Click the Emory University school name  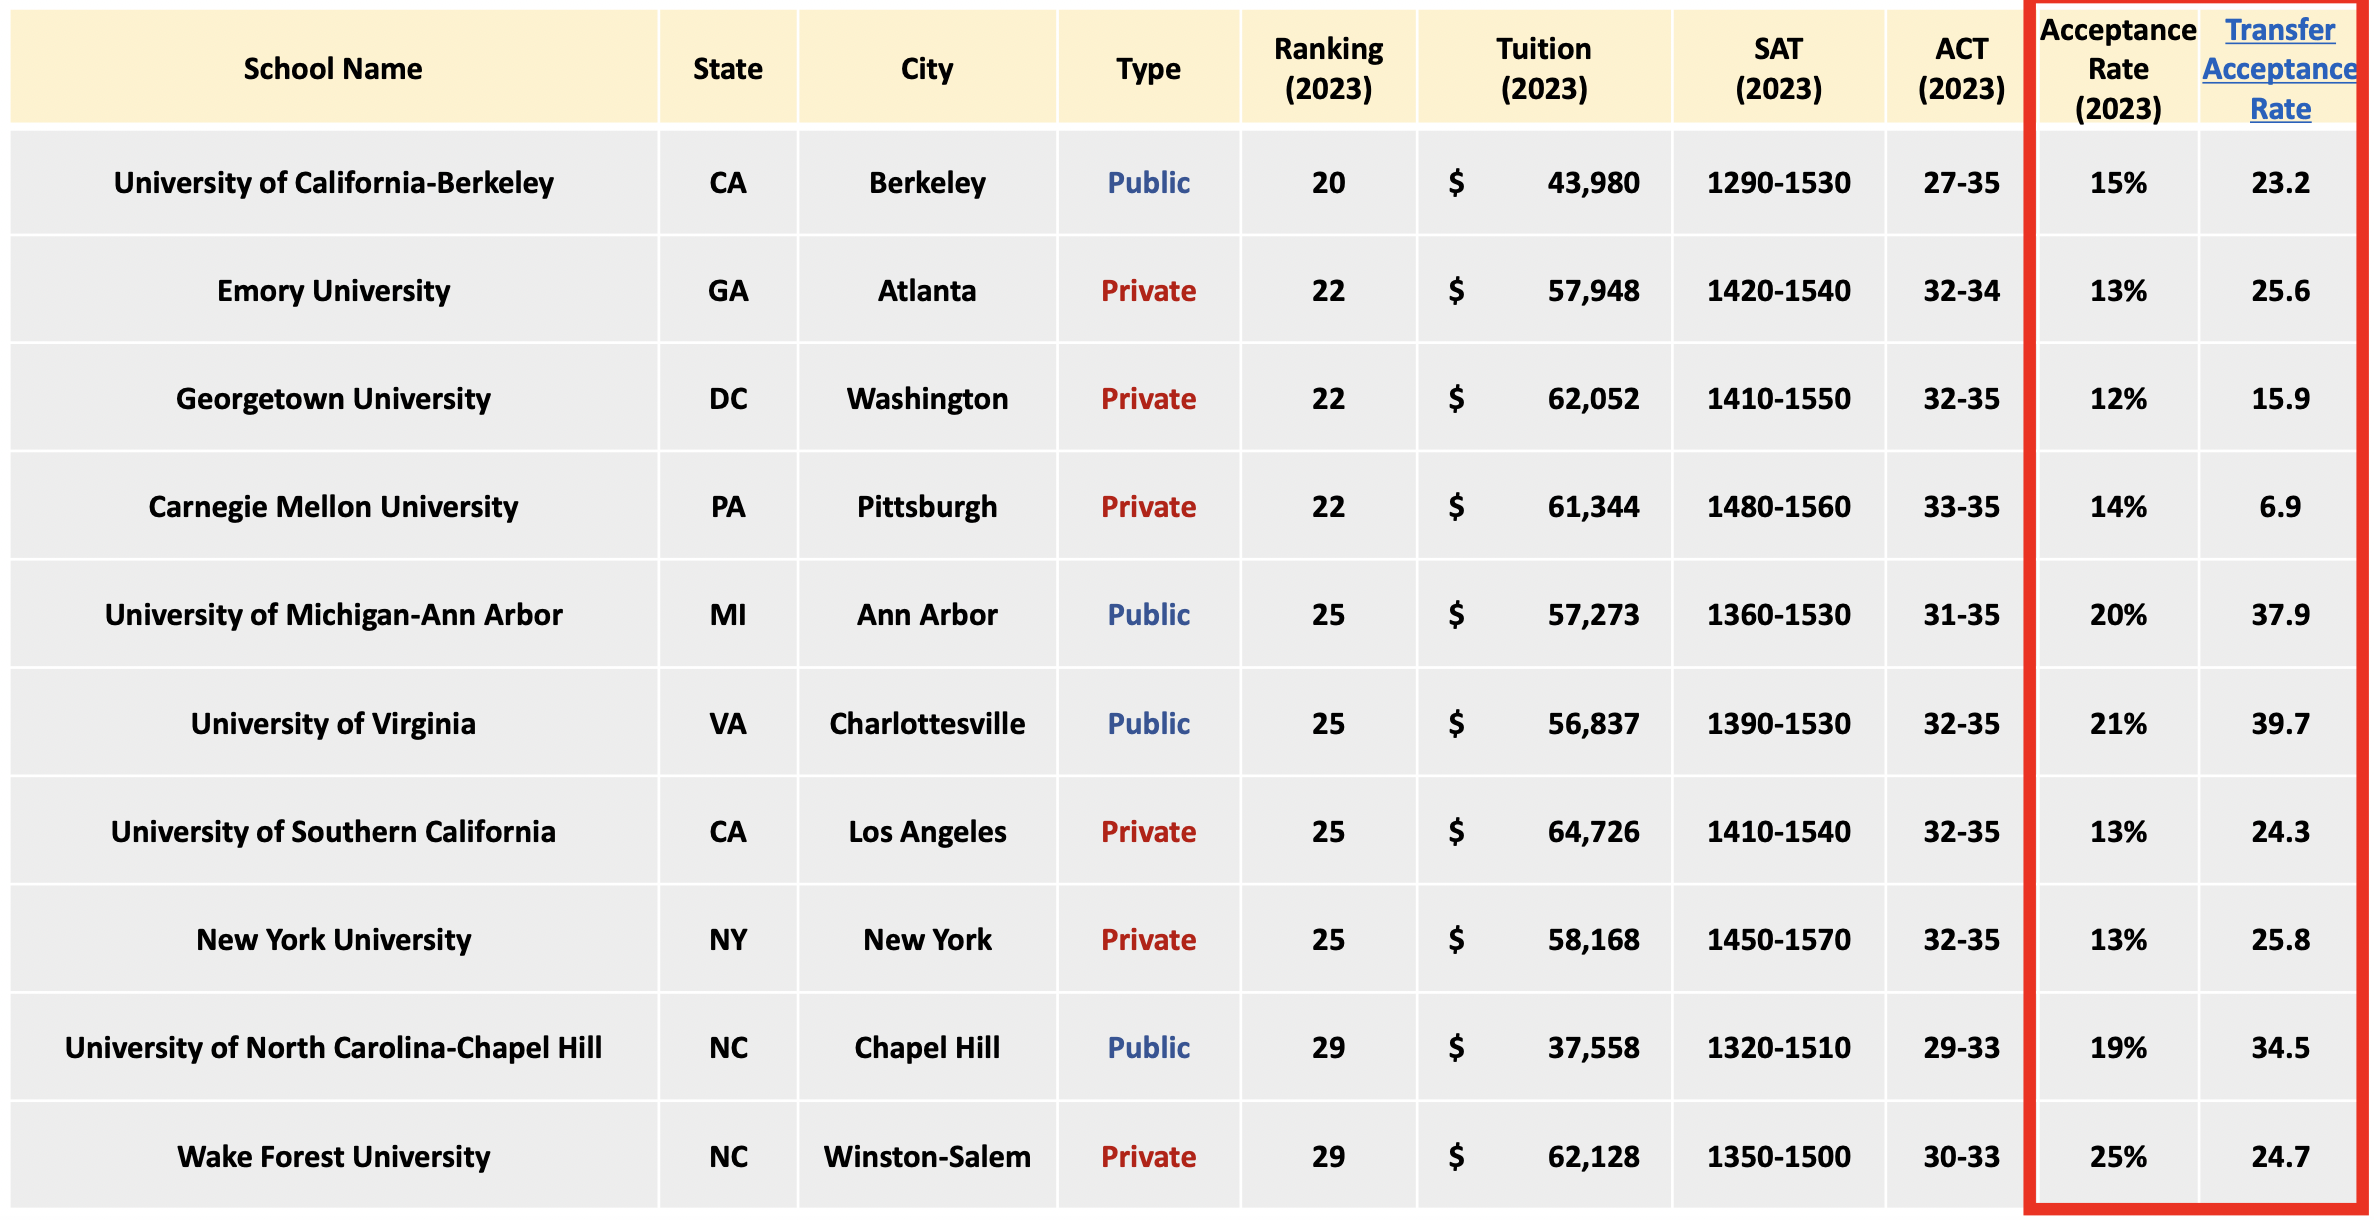tap(333, 291)
